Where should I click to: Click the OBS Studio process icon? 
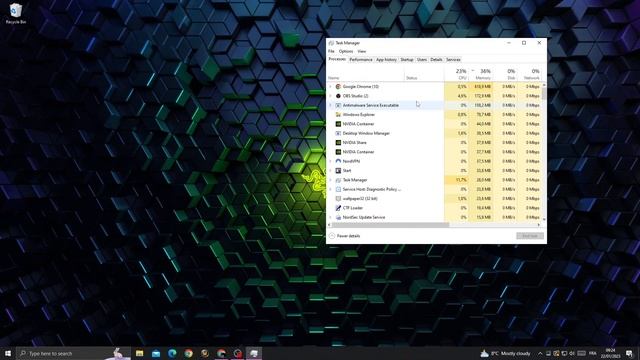click(338, 96)
